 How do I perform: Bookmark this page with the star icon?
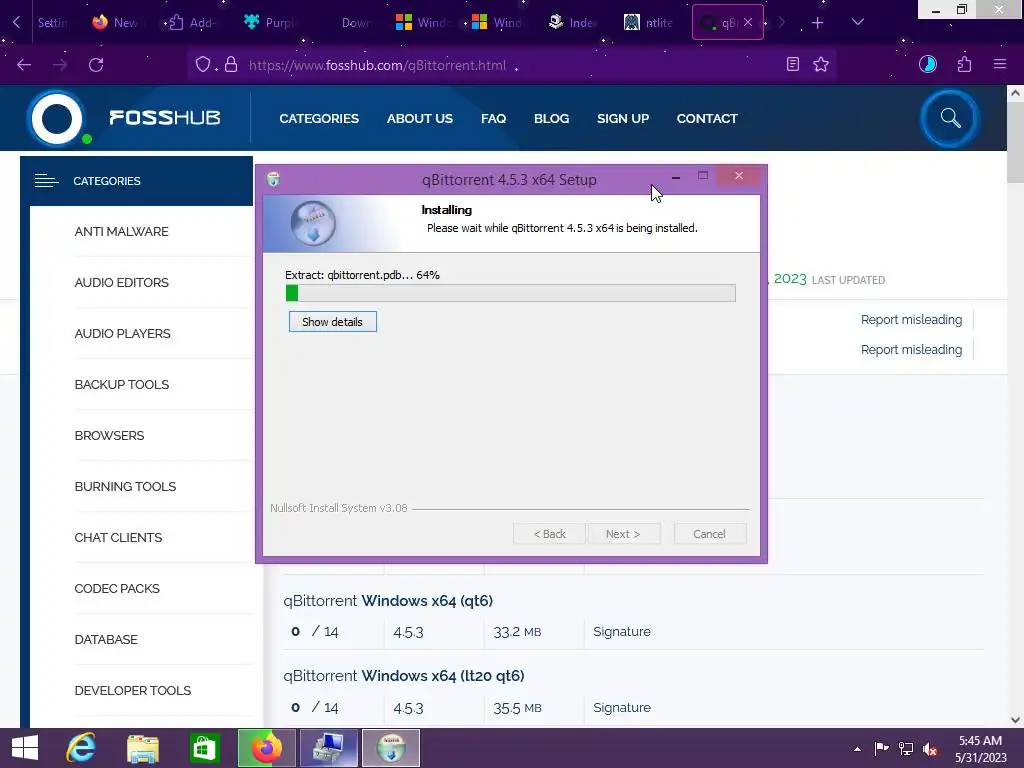click(x=821, y=64)
